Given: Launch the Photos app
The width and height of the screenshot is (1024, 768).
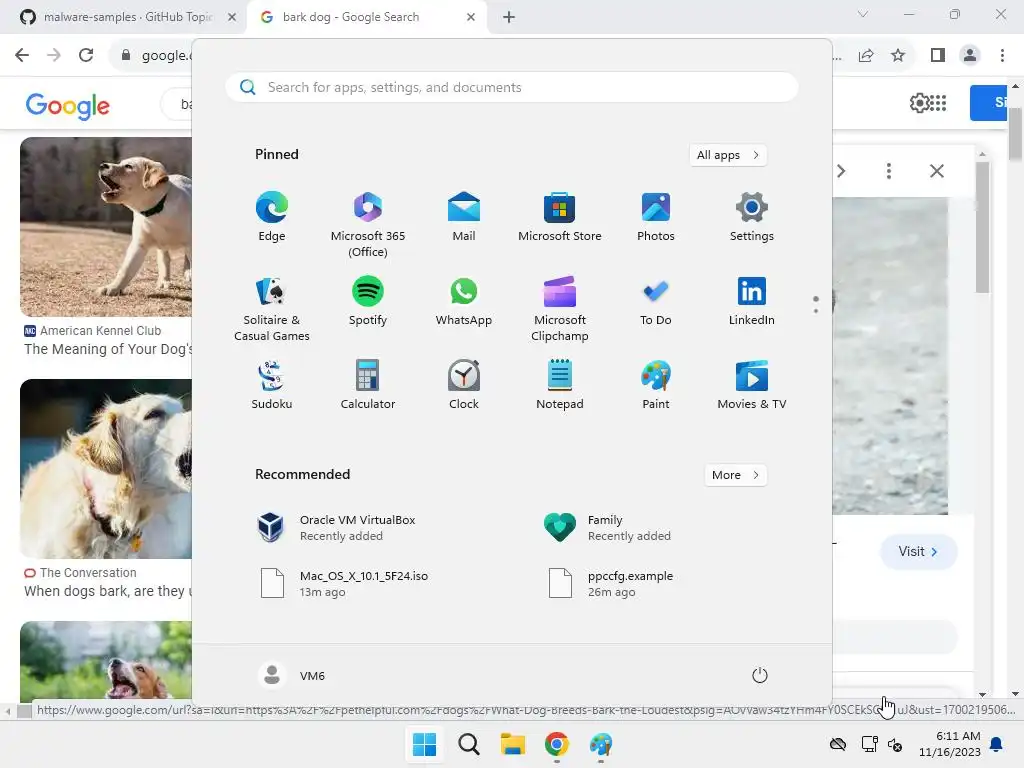Looking at the screenshot, I should [656, 217].
